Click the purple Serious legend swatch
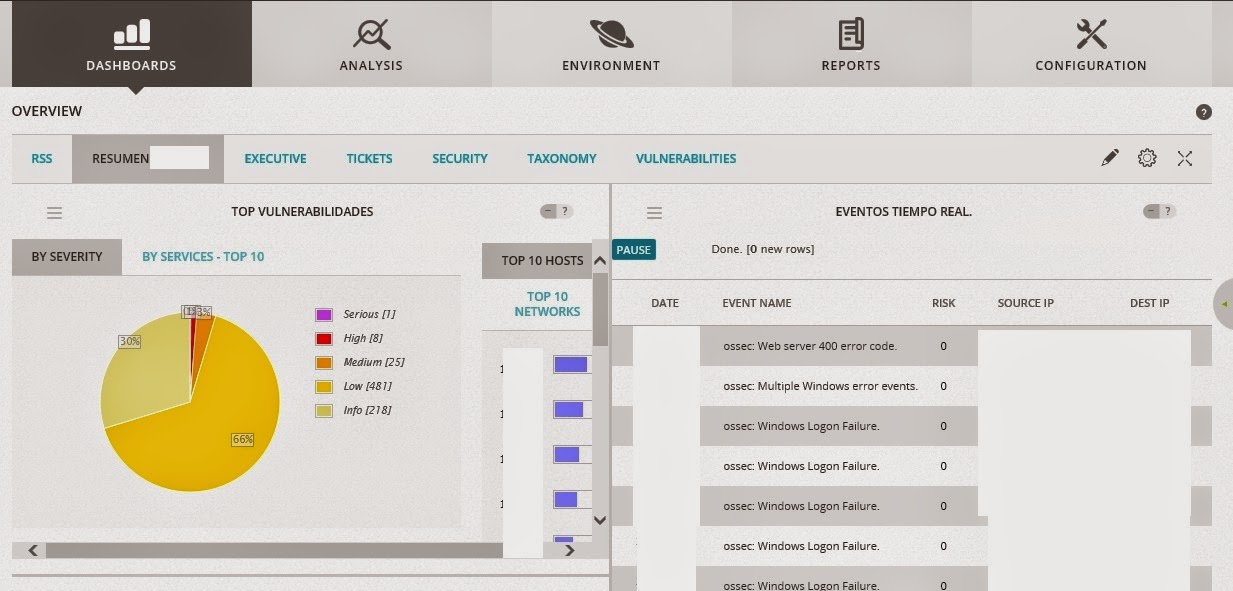This screenshot has height=591, width=1233. tap(324, 314)
